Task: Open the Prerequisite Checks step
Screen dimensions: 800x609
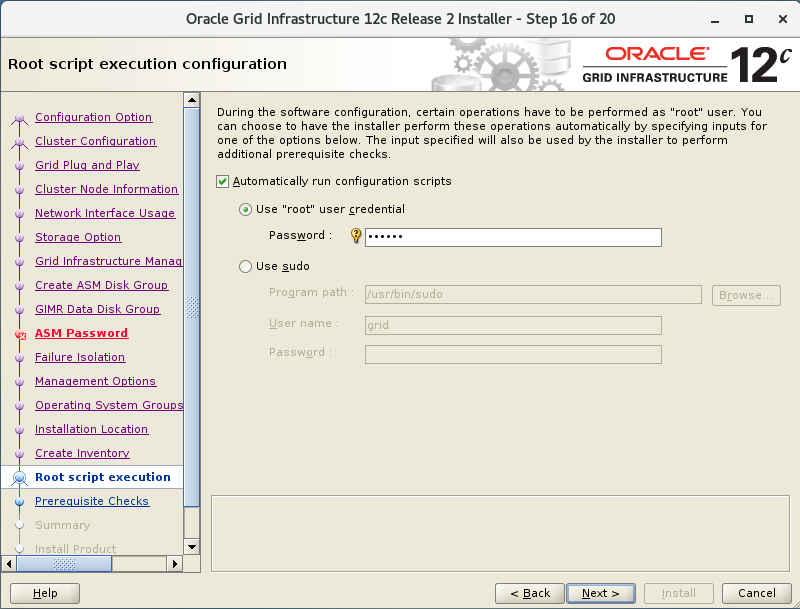Action: pyautogui.click(x=92, y=501)
